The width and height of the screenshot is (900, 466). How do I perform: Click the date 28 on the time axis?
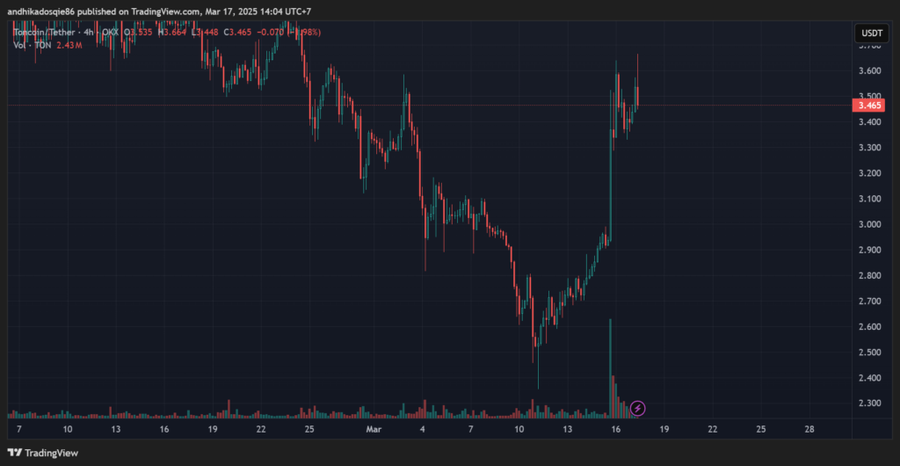point(809,429)
